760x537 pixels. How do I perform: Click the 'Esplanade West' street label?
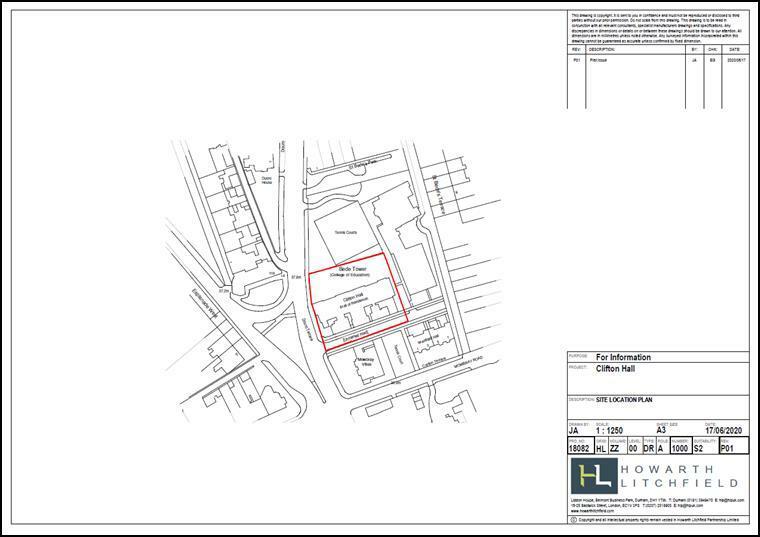point(203,303)
